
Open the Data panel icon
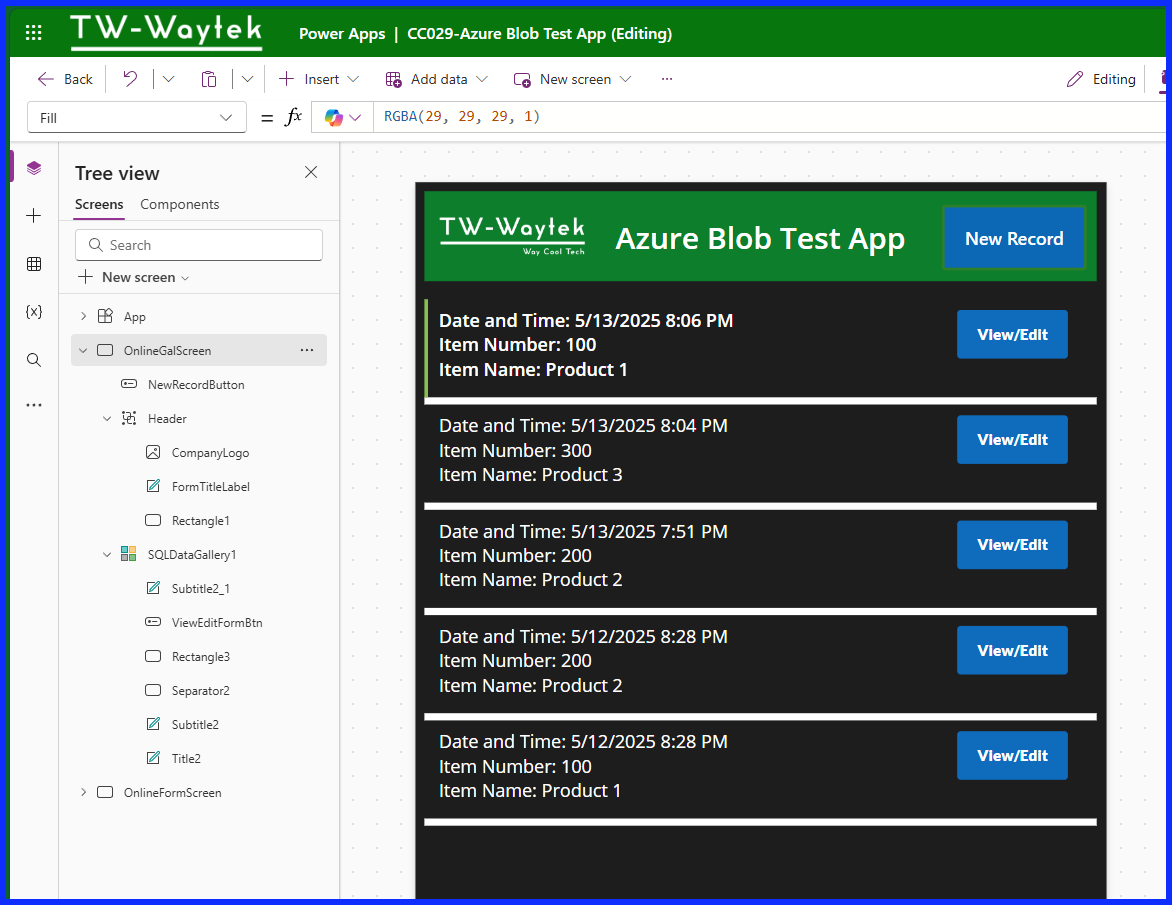tap(33, 263)
